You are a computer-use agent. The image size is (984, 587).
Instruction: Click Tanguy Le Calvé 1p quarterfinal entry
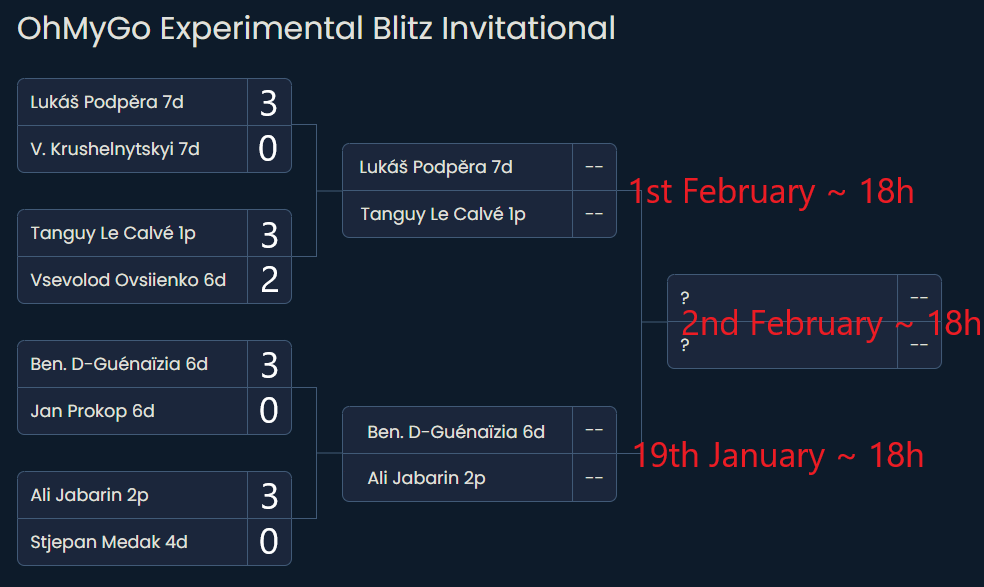(132, 233)
